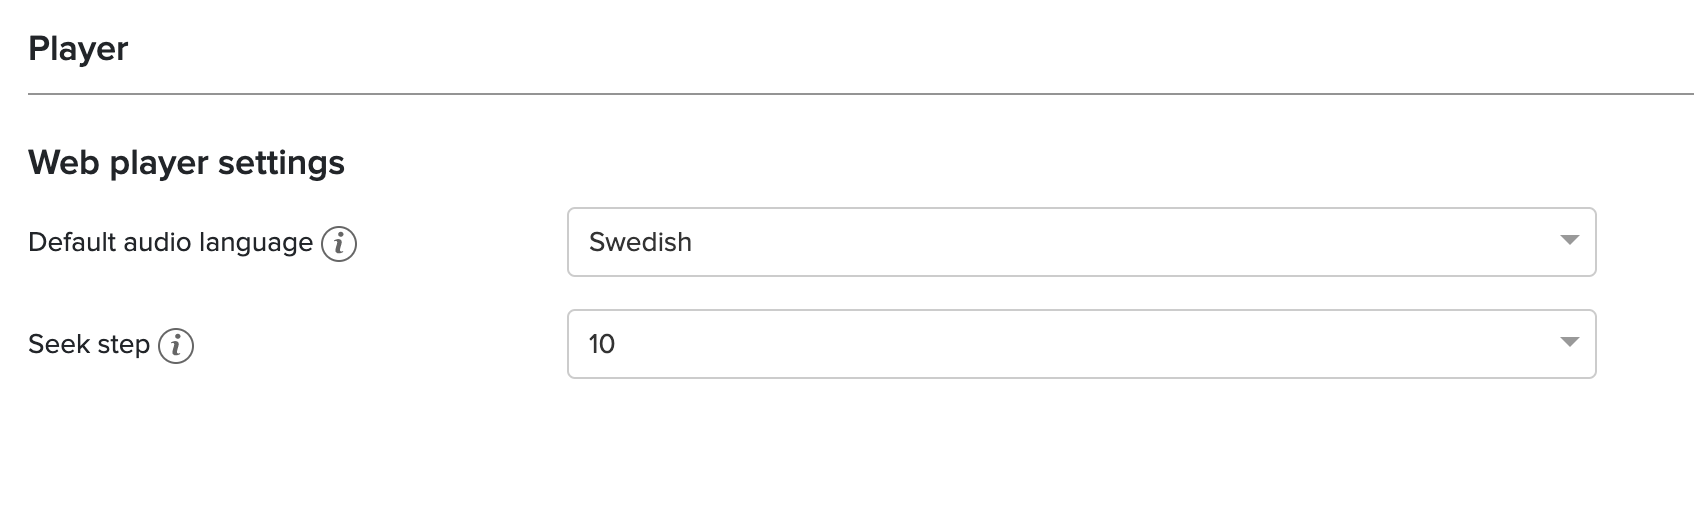Expand the language list using its triangle arrow

1569,241
